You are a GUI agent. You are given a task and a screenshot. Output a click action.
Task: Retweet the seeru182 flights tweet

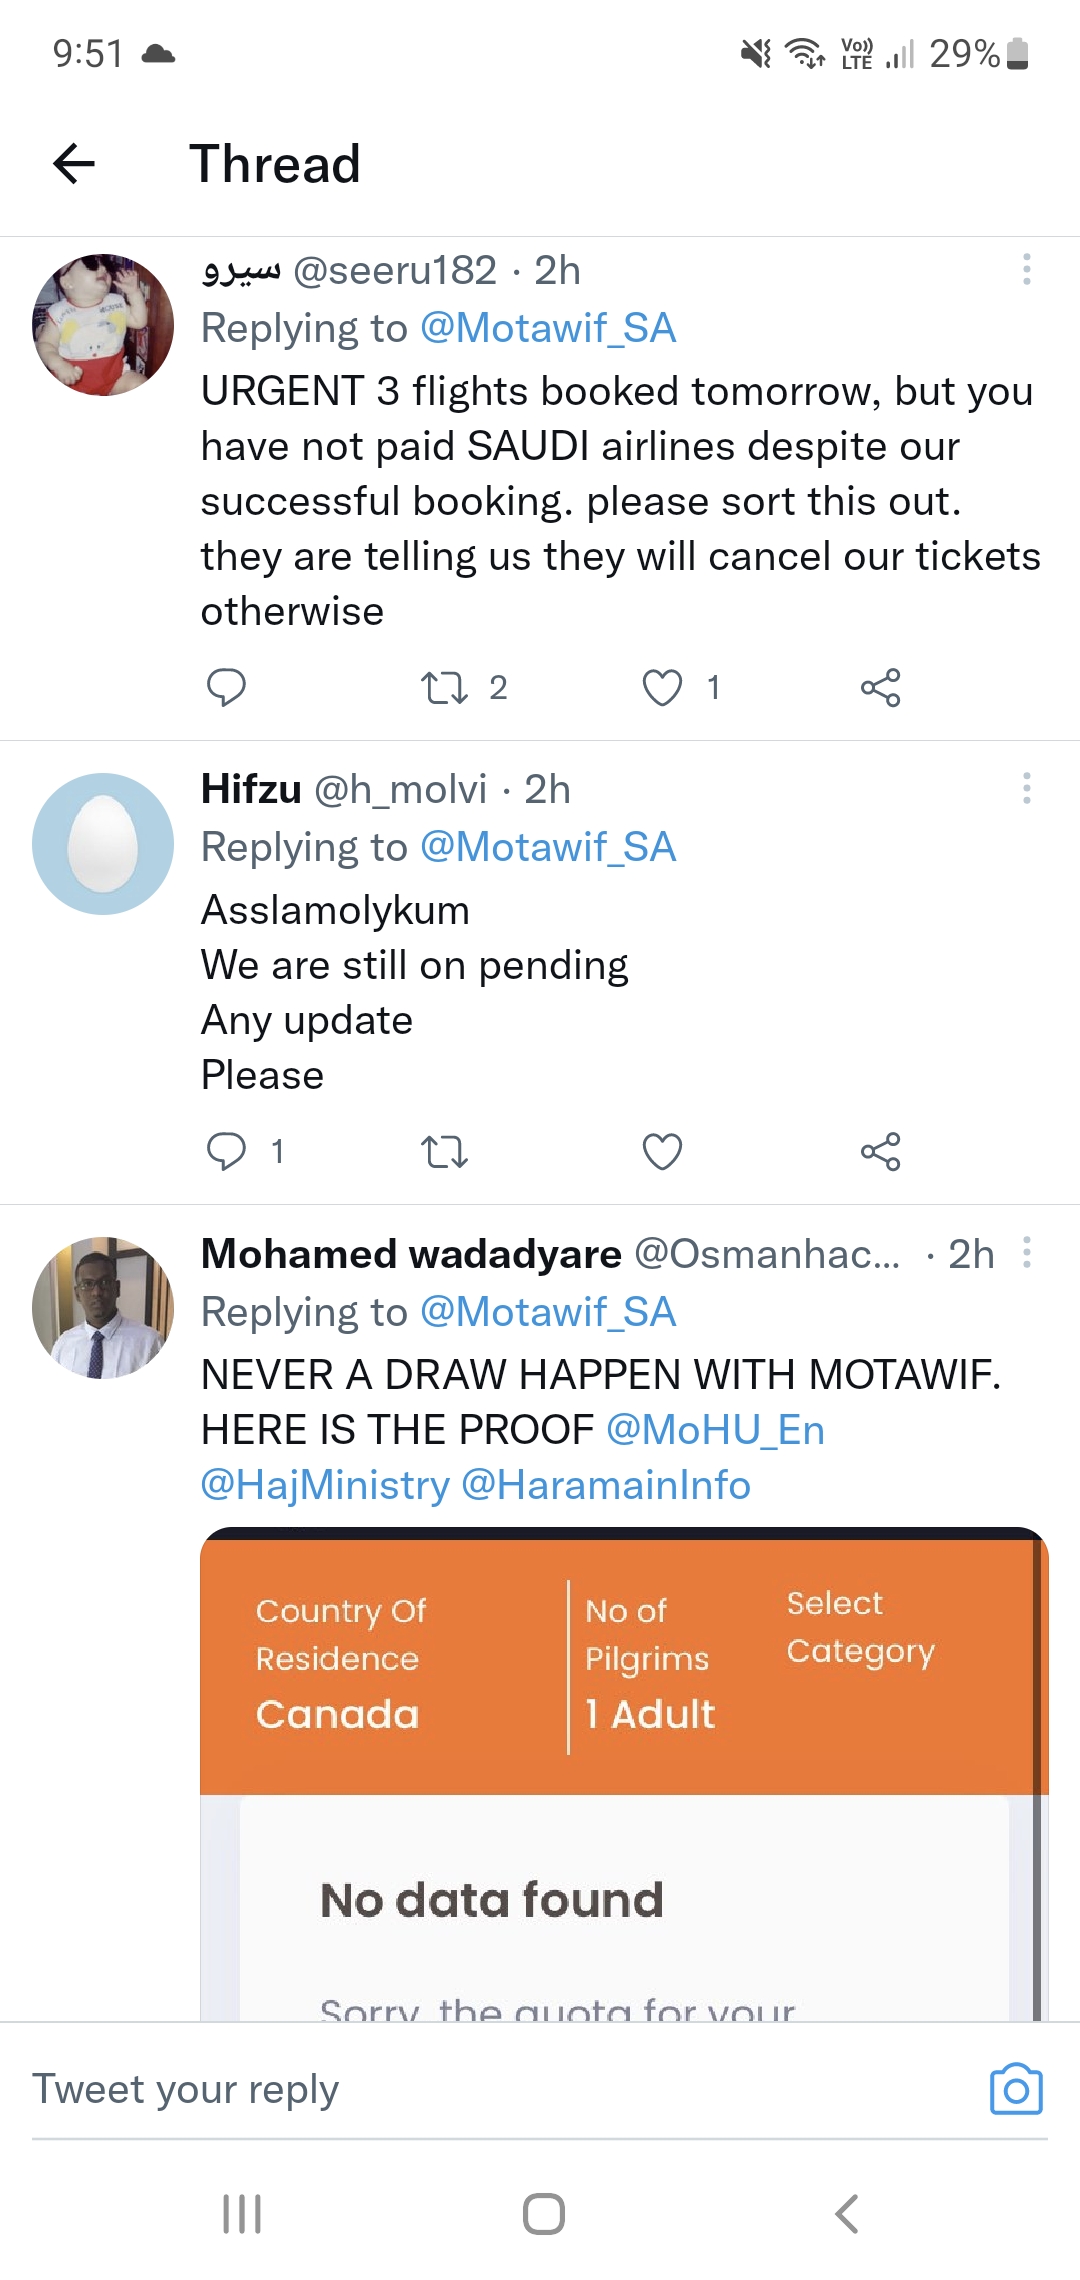[x=444, y=688]
